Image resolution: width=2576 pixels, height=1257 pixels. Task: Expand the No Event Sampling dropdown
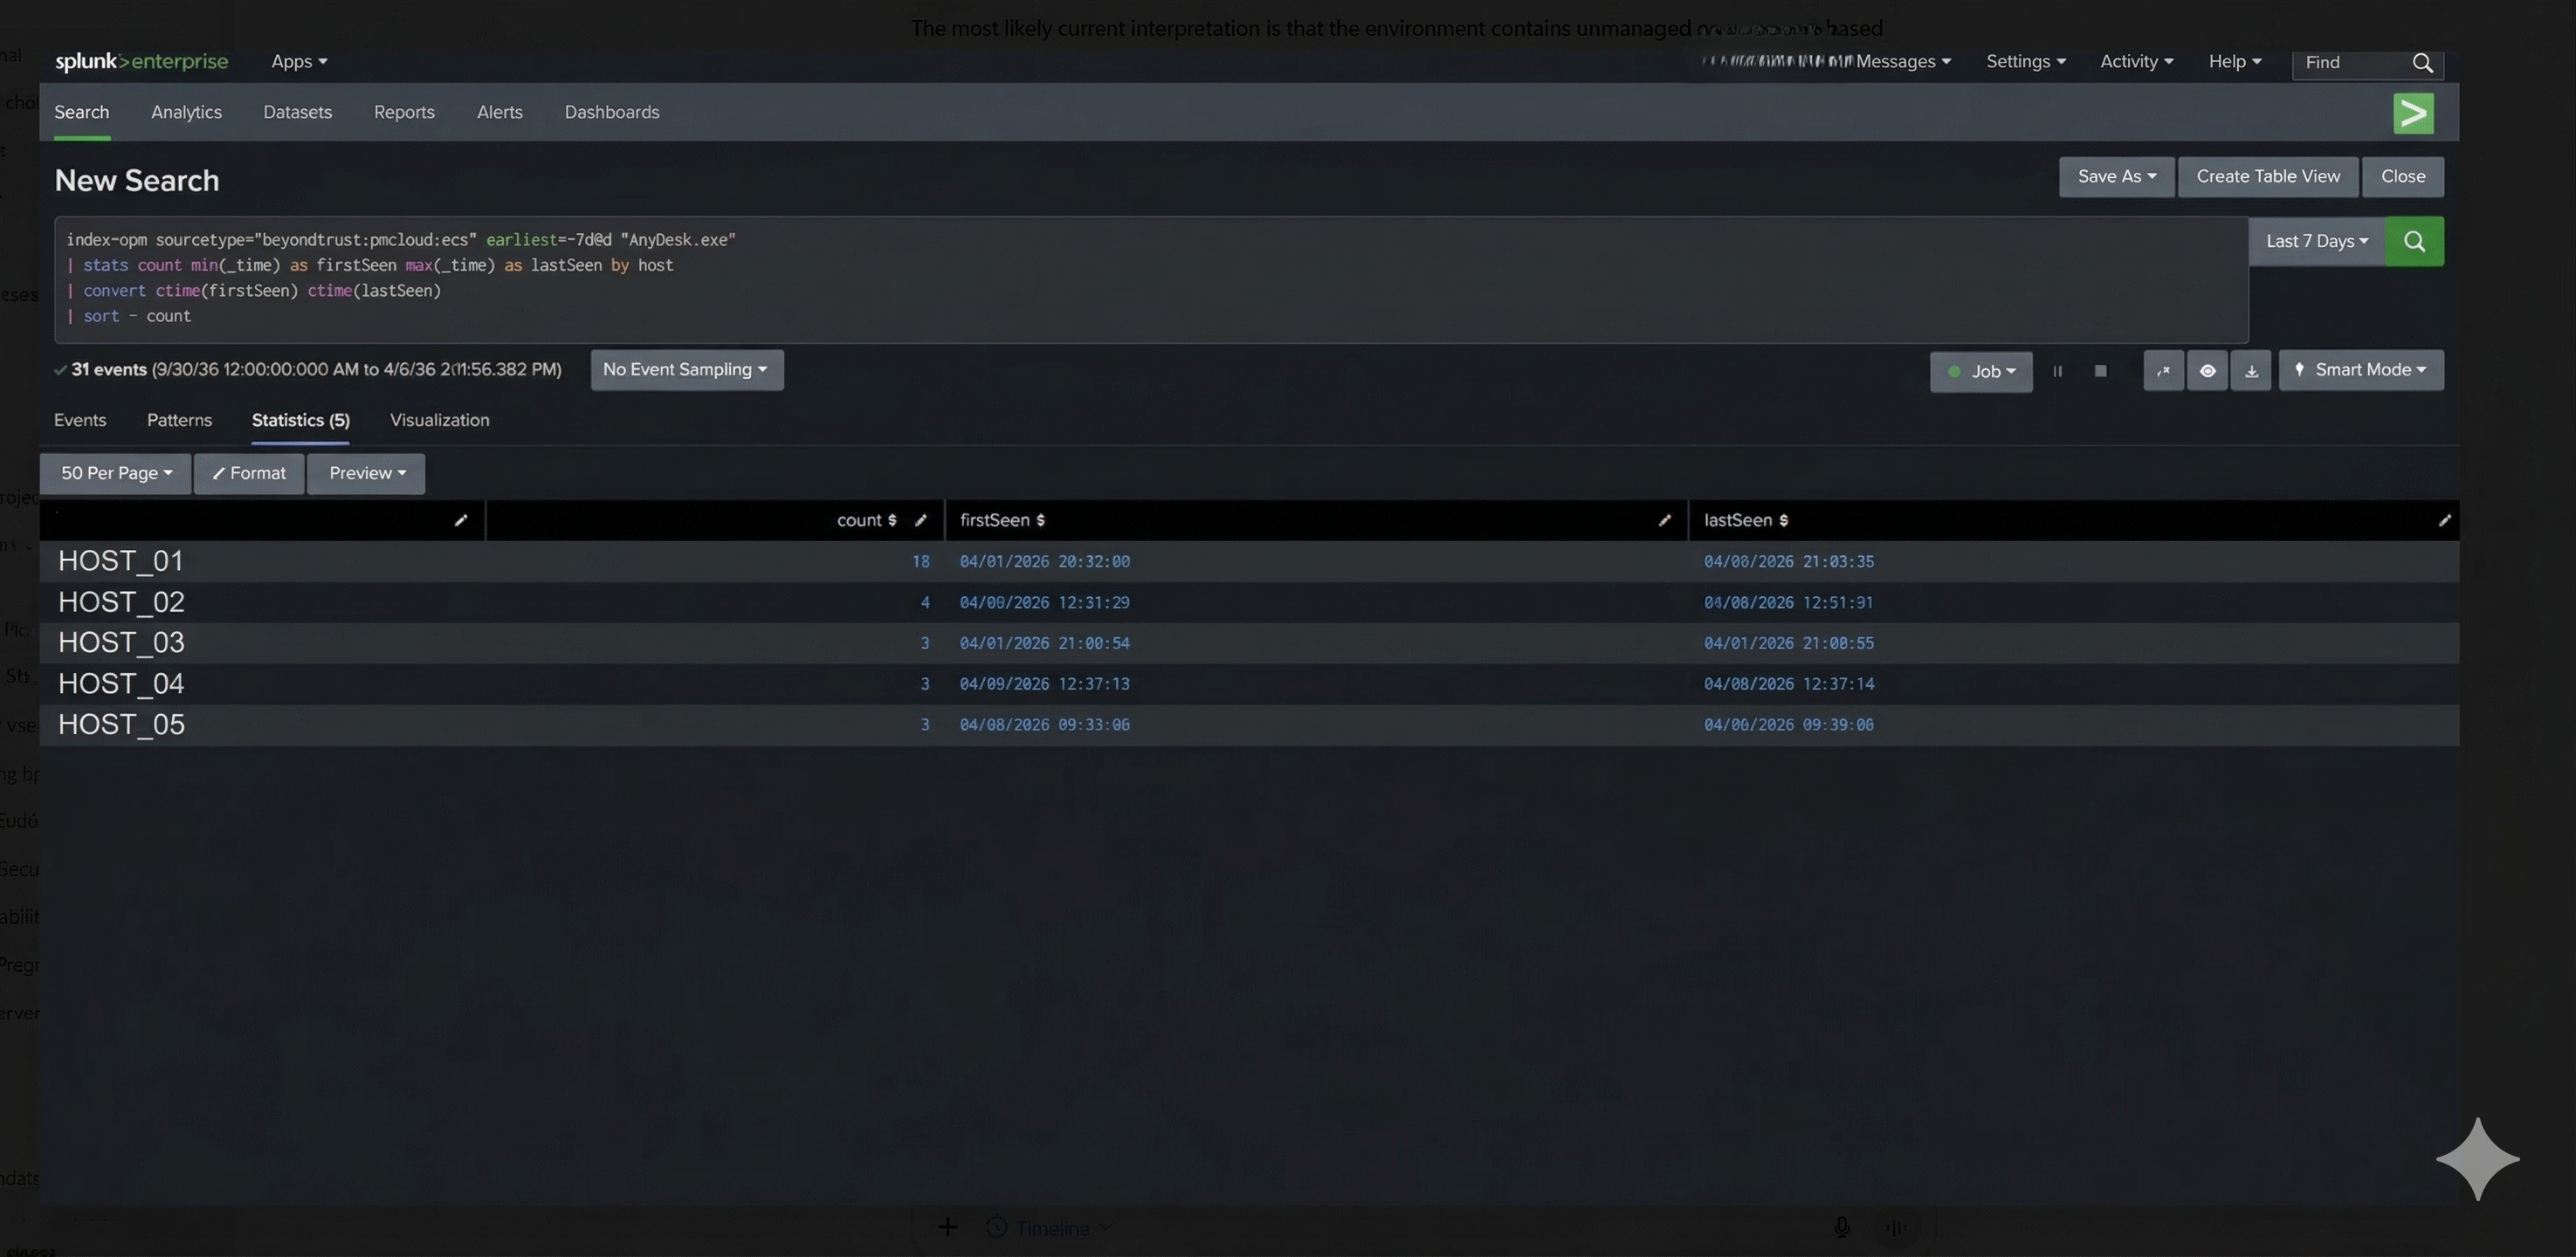pos(686,370)
